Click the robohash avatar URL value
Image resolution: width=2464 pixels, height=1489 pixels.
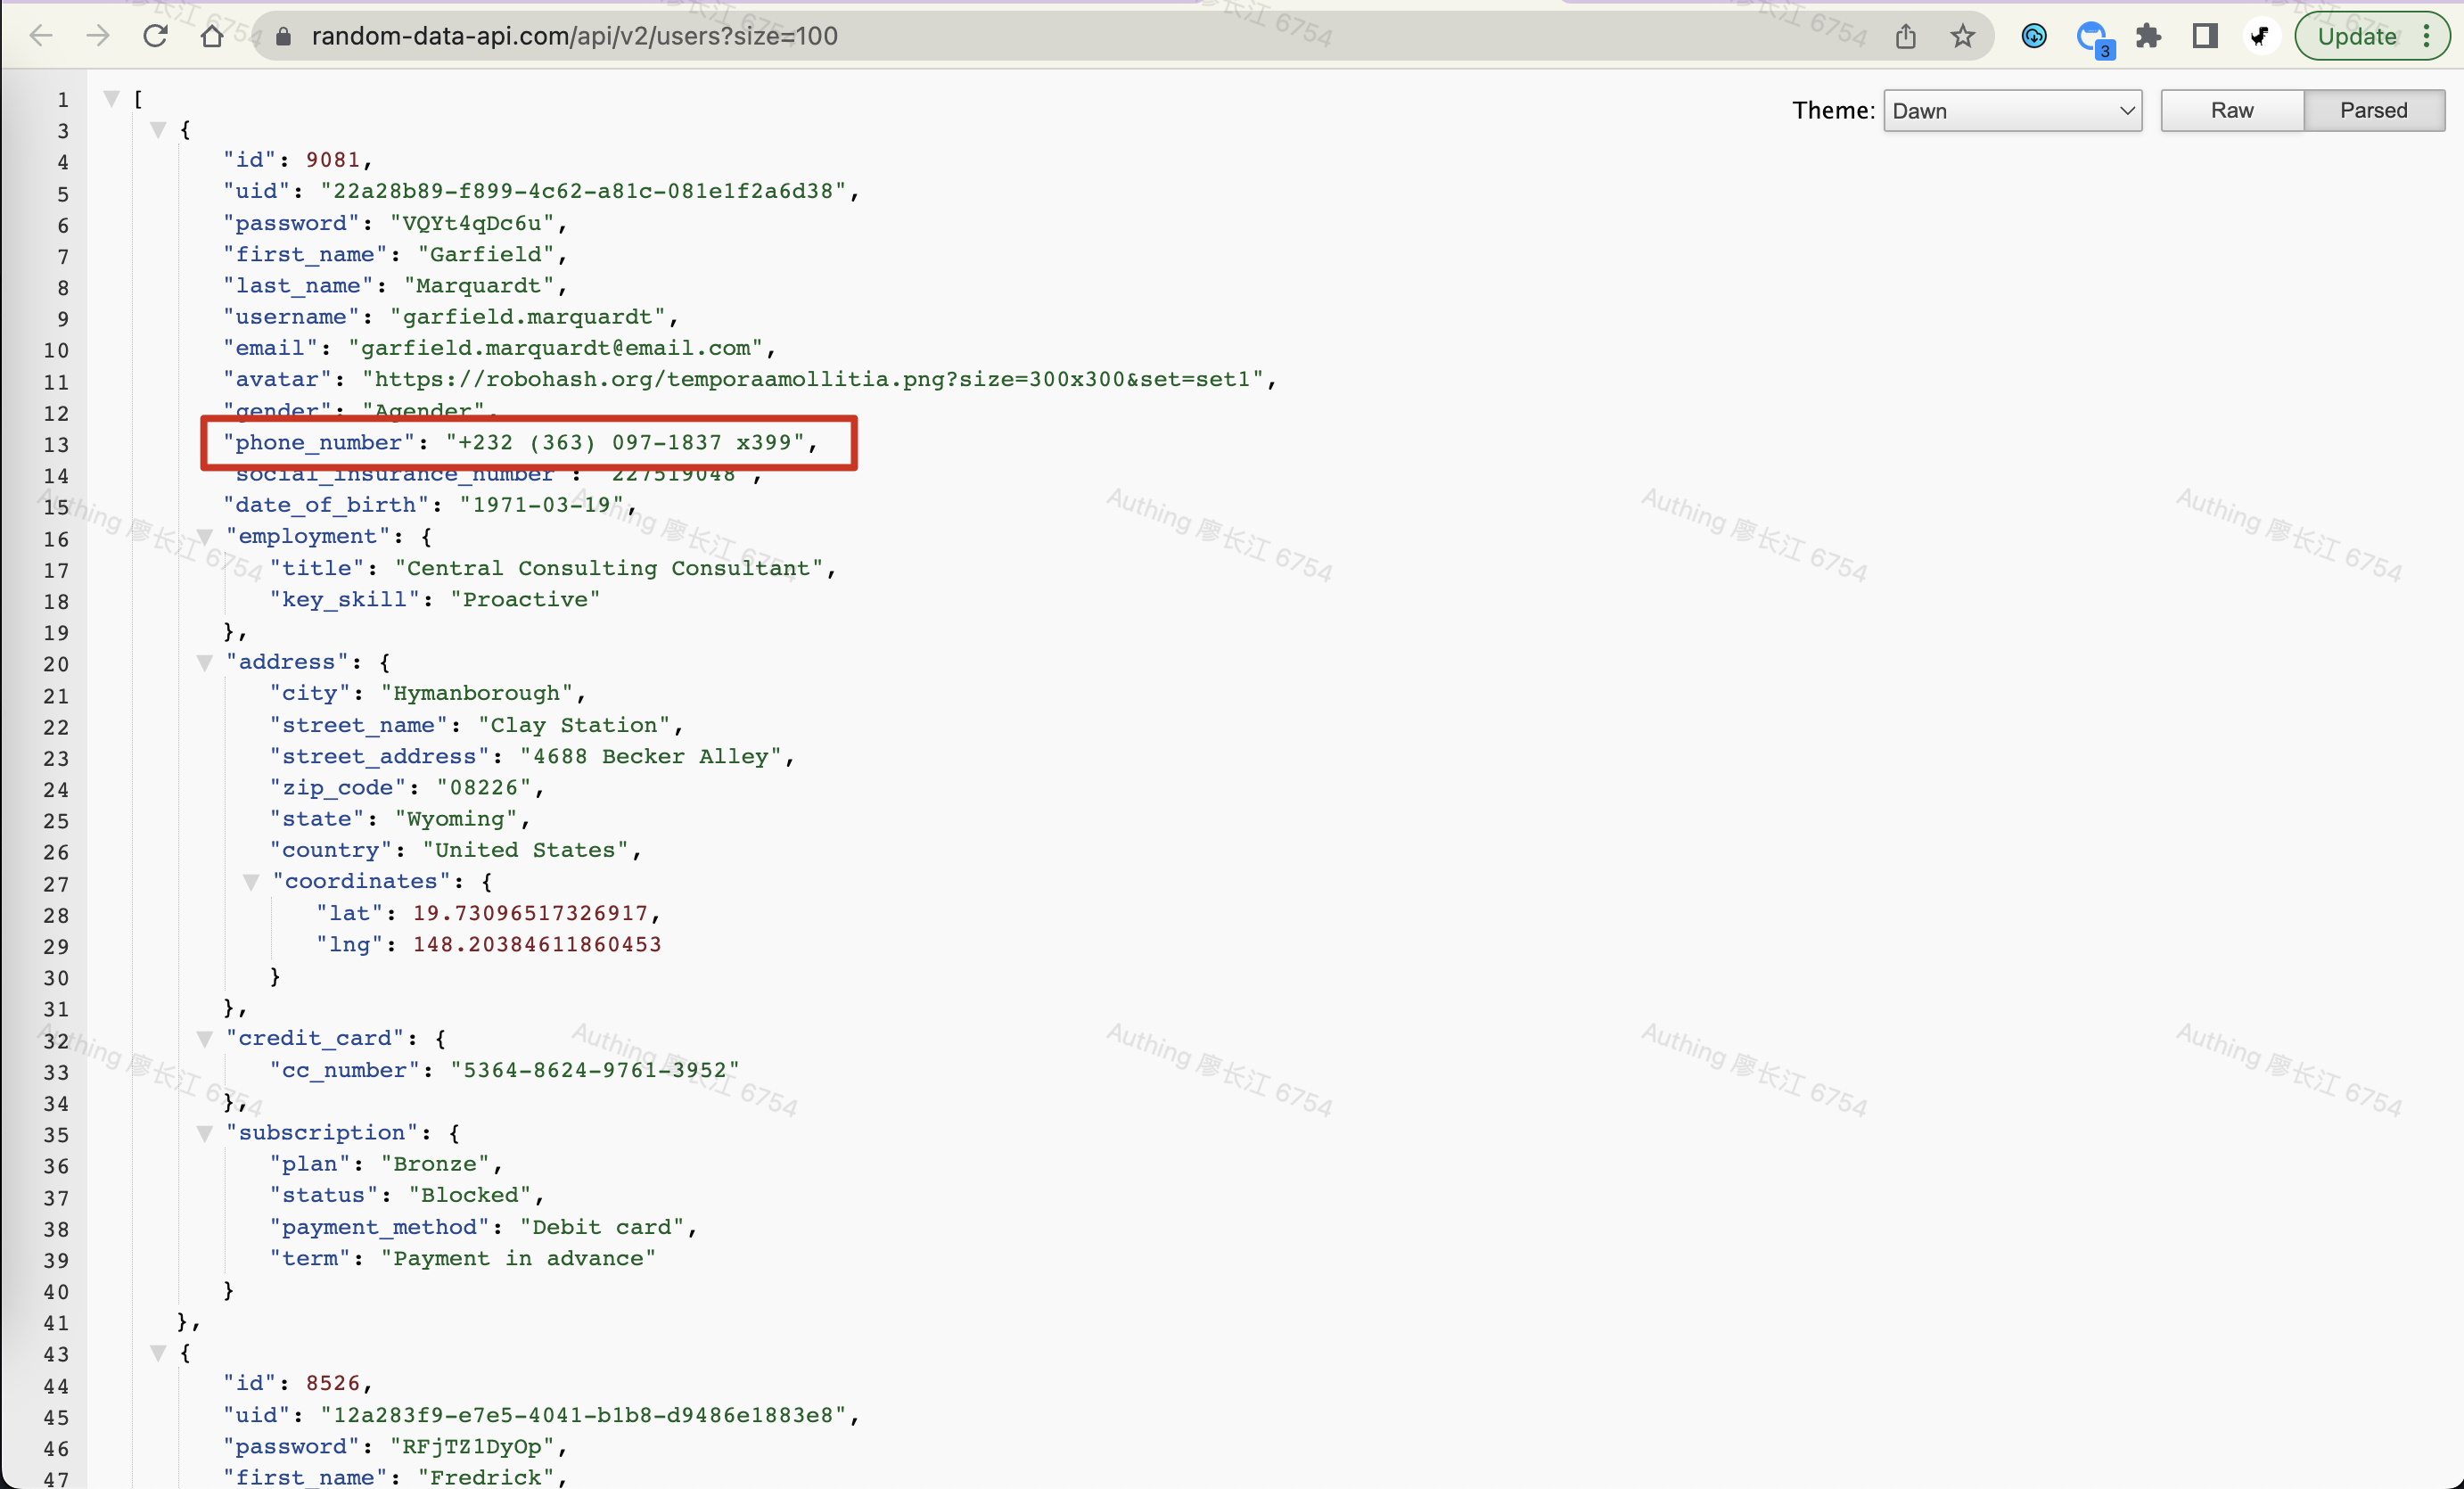tap(812, 379)
